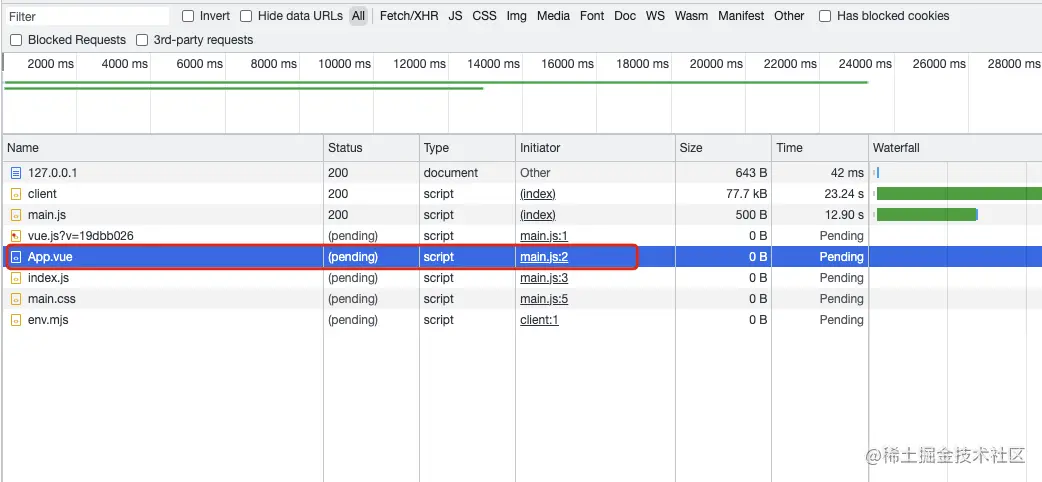Click the icon beside main.css
Screen dimensions: 1042x482
tap(16, 299)
